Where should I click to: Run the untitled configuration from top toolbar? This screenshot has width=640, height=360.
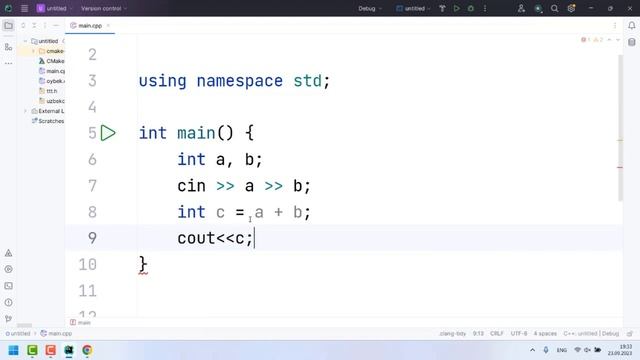point(456,8)
